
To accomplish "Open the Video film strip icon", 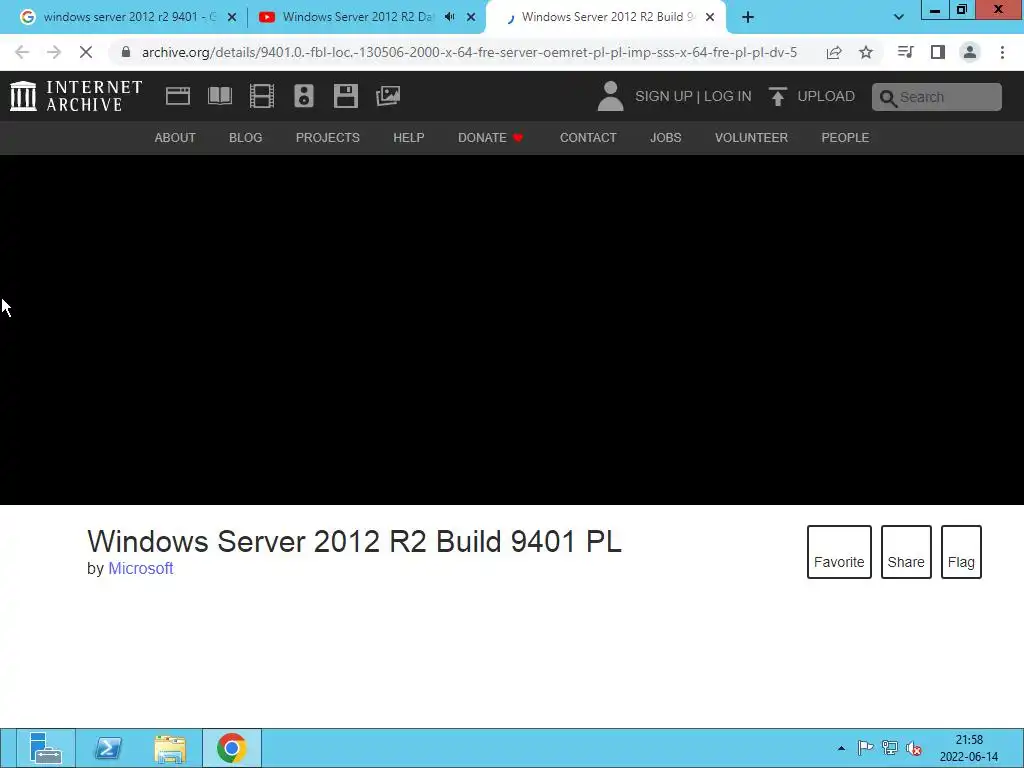I will (x=262, y=96).
